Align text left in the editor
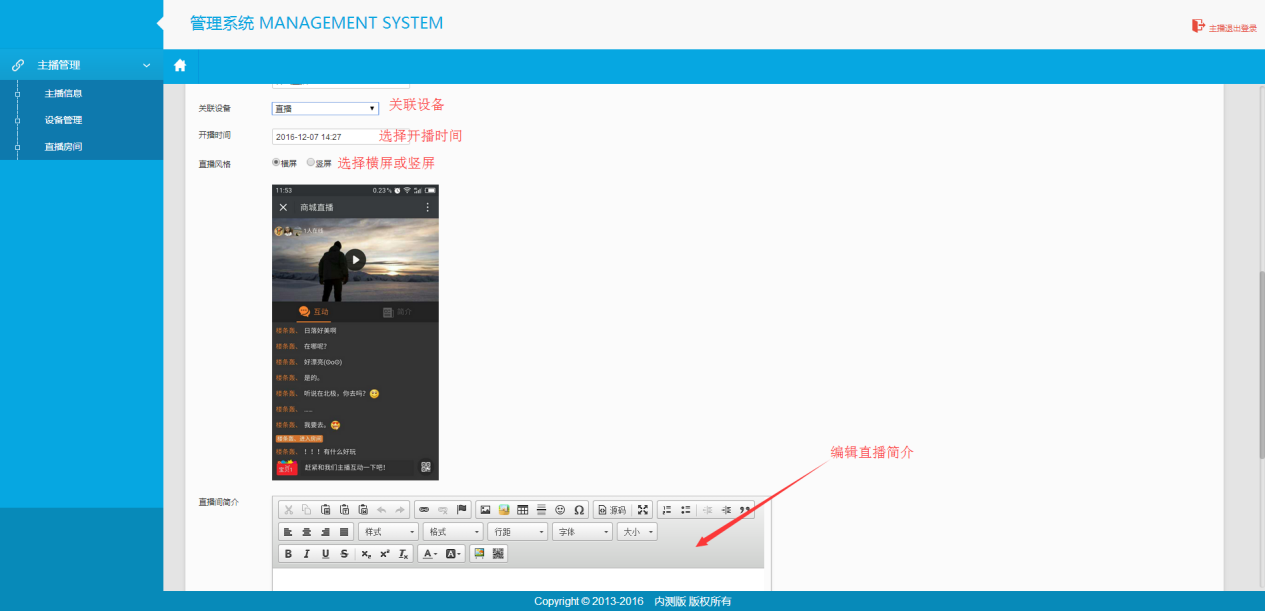The height and width of the screenshot is (611, 1265). coord(289,532)
